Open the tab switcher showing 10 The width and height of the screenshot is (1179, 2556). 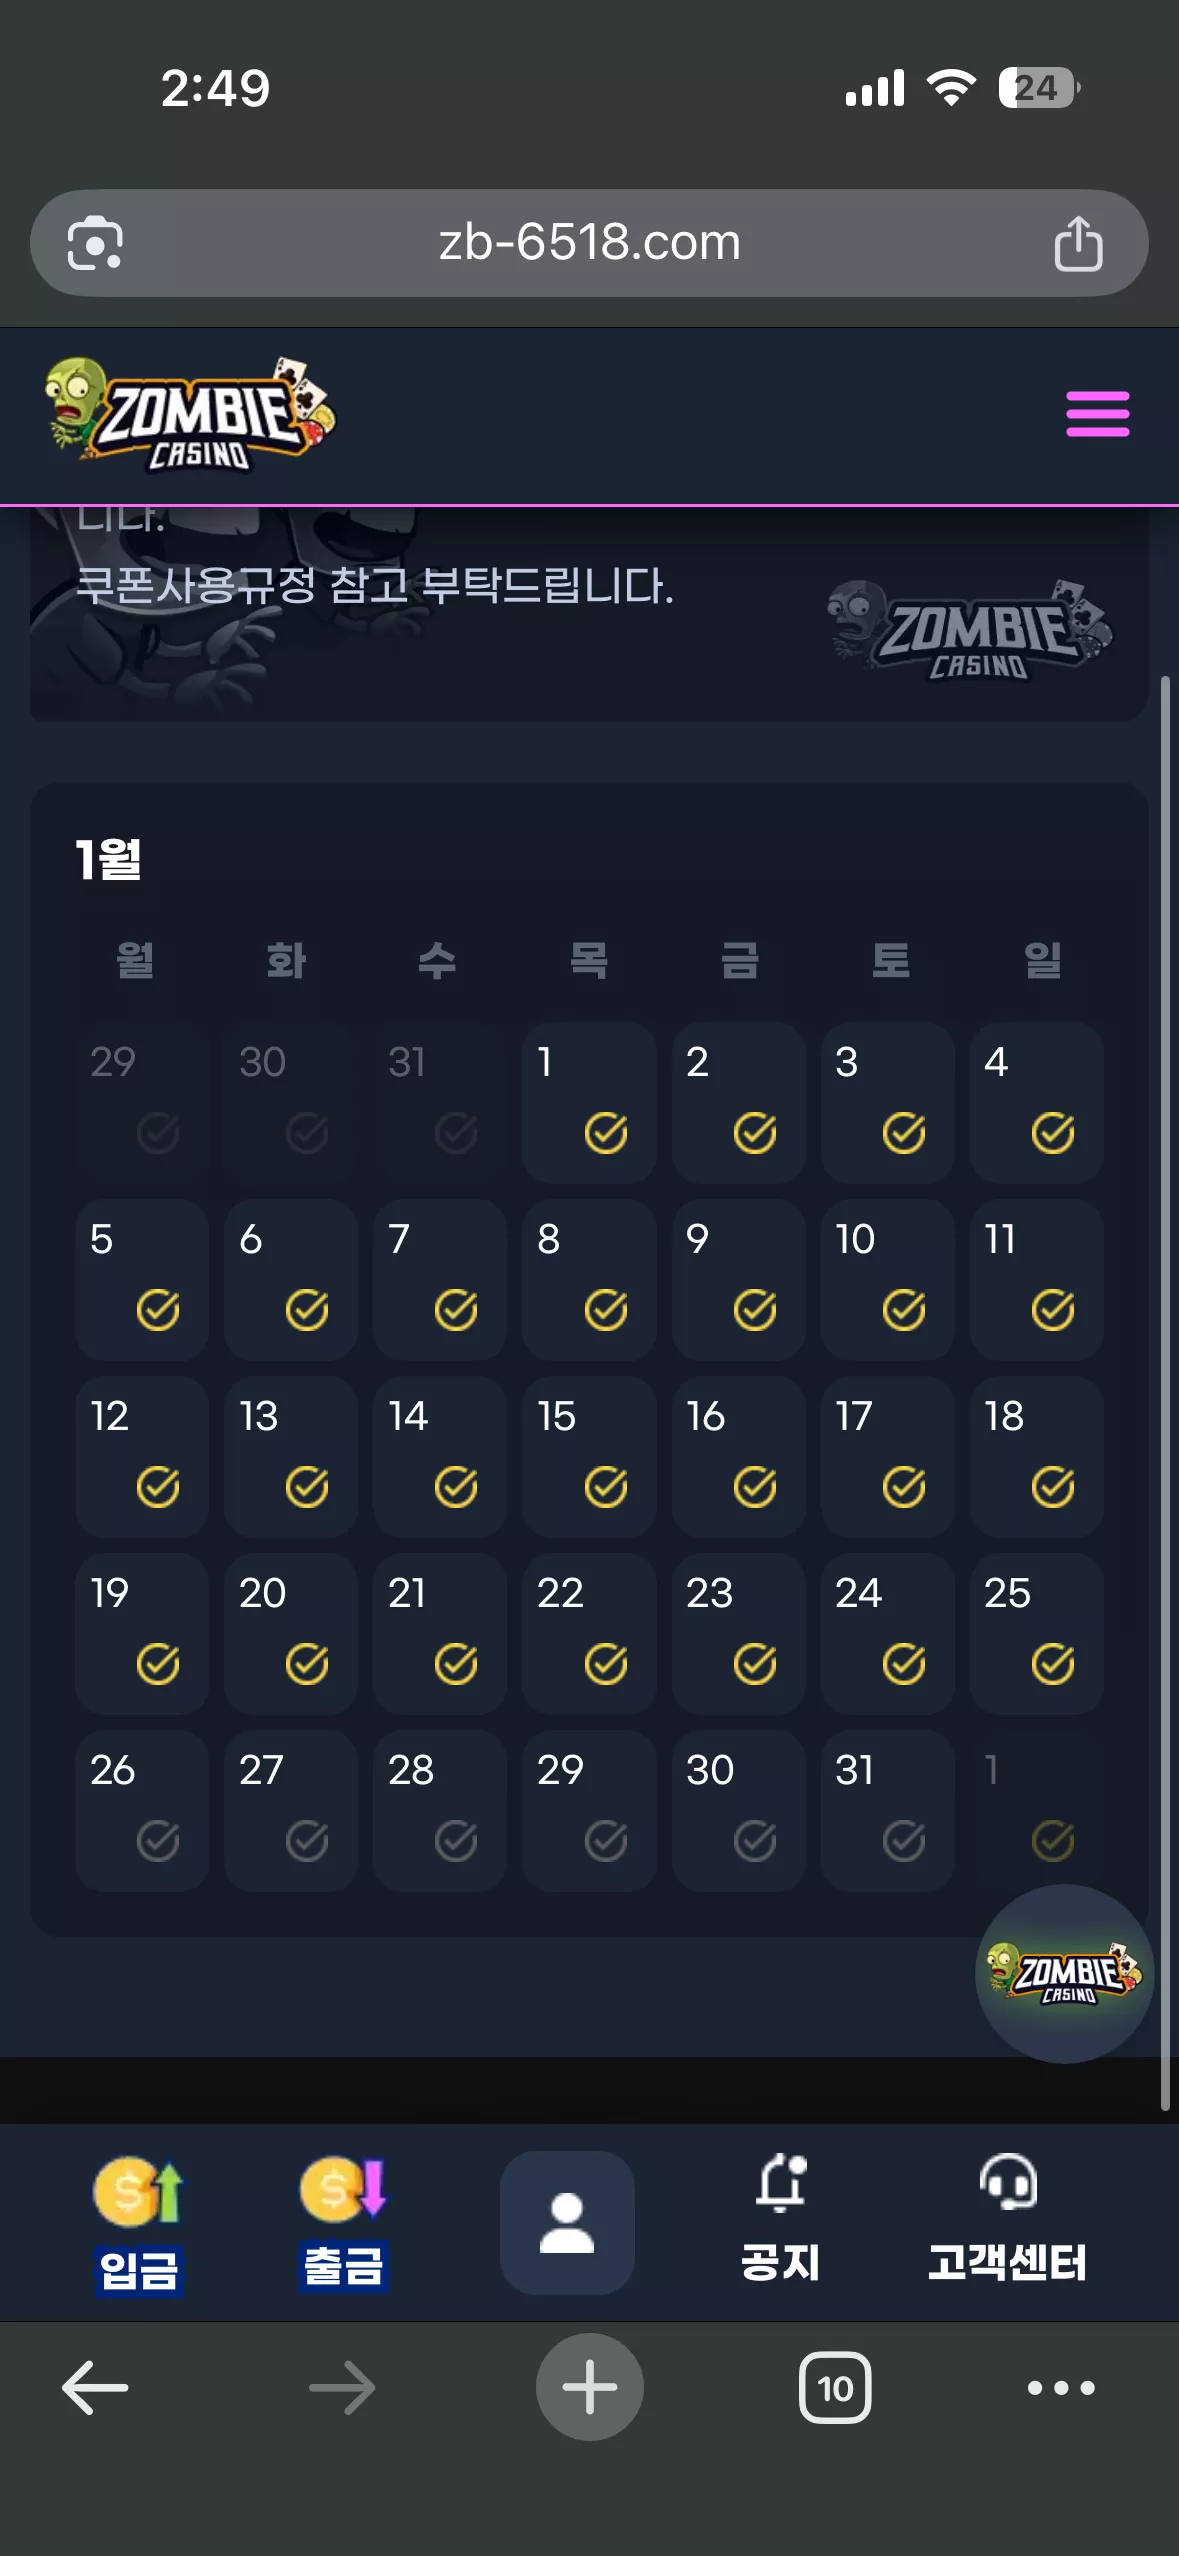tap(835, 2388)
